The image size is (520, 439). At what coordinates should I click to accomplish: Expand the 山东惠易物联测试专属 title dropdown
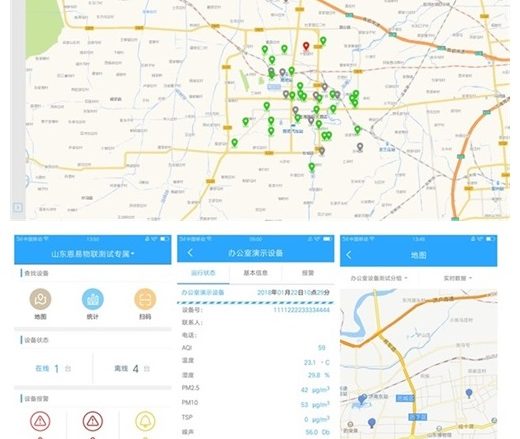pos(93,254)
